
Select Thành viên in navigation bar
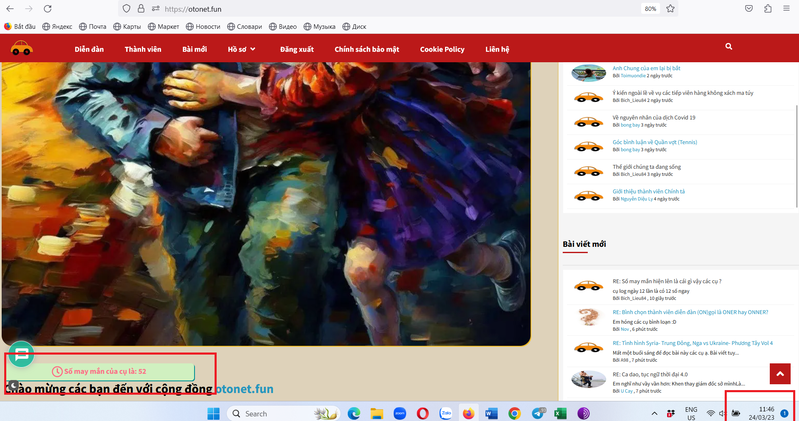pos(143,48)
